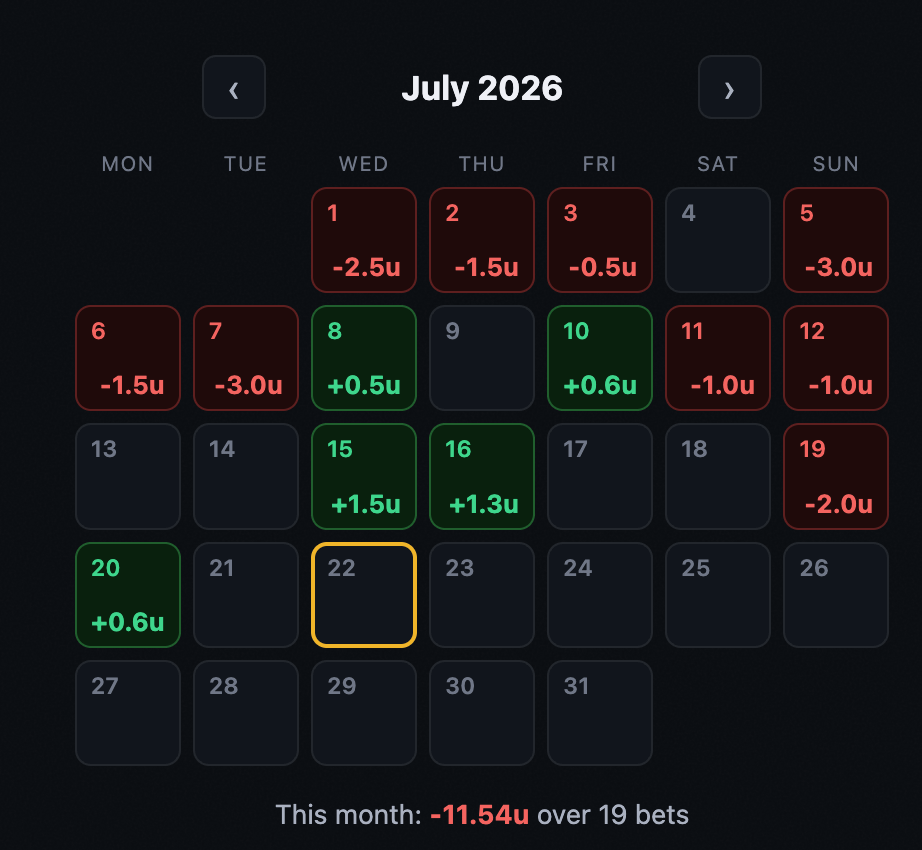Screen dimensions: 922x850
Task: Select highlighted today cell July 22
Action: point(363,595)
